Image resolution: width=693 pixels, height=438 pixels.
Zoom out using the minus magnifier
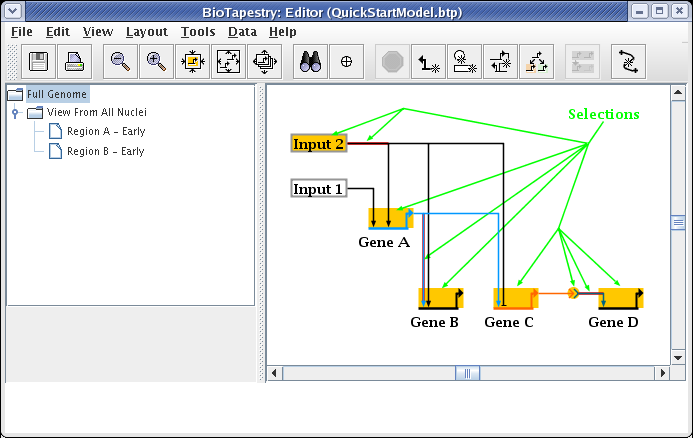point(120,62)
